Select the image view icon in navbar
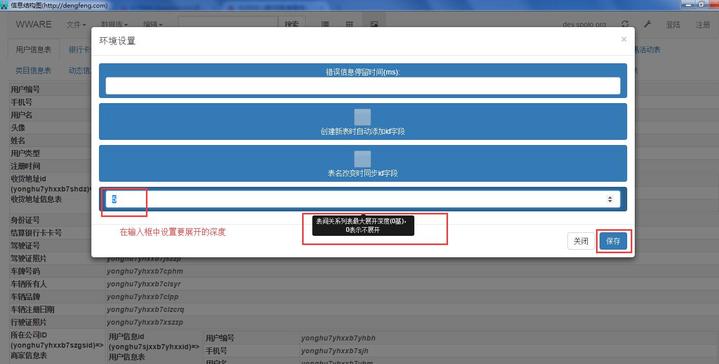 (374, 24)
